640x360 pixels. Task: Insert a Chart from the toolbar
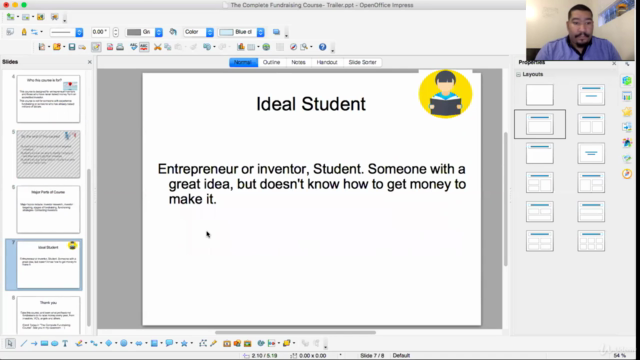pyautogui.click(x=241, y=47)
